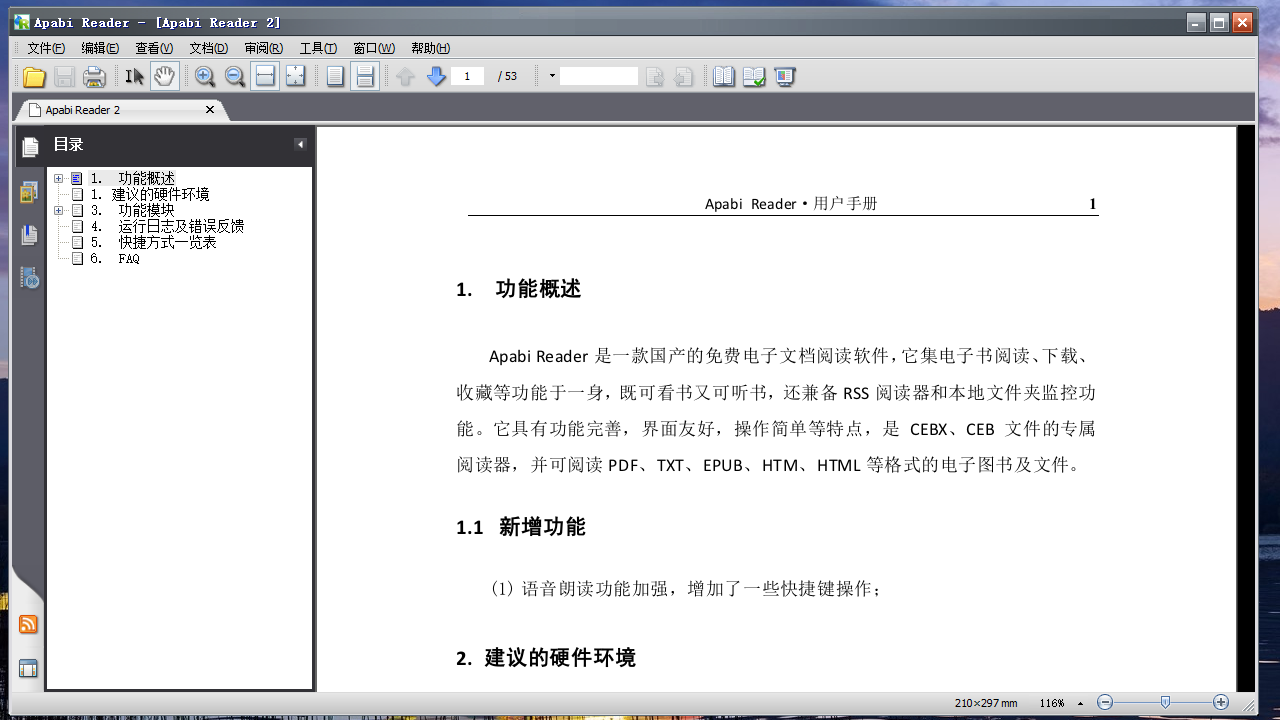Toggle fit-width page display
Viewport: 1280px width, 720px height.
click(264, 76)
